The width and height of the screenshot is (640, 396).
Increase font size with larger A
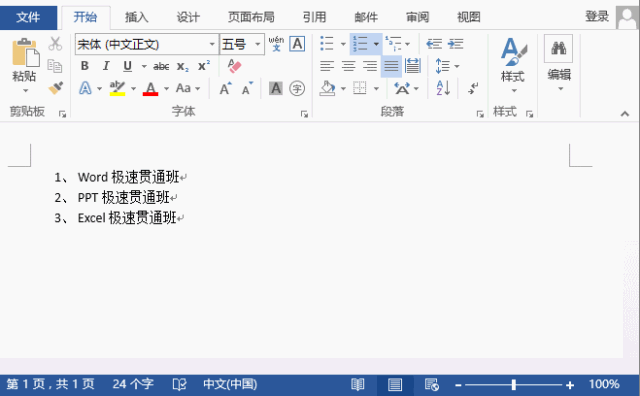pyautogui.click(x=225, y=88)
